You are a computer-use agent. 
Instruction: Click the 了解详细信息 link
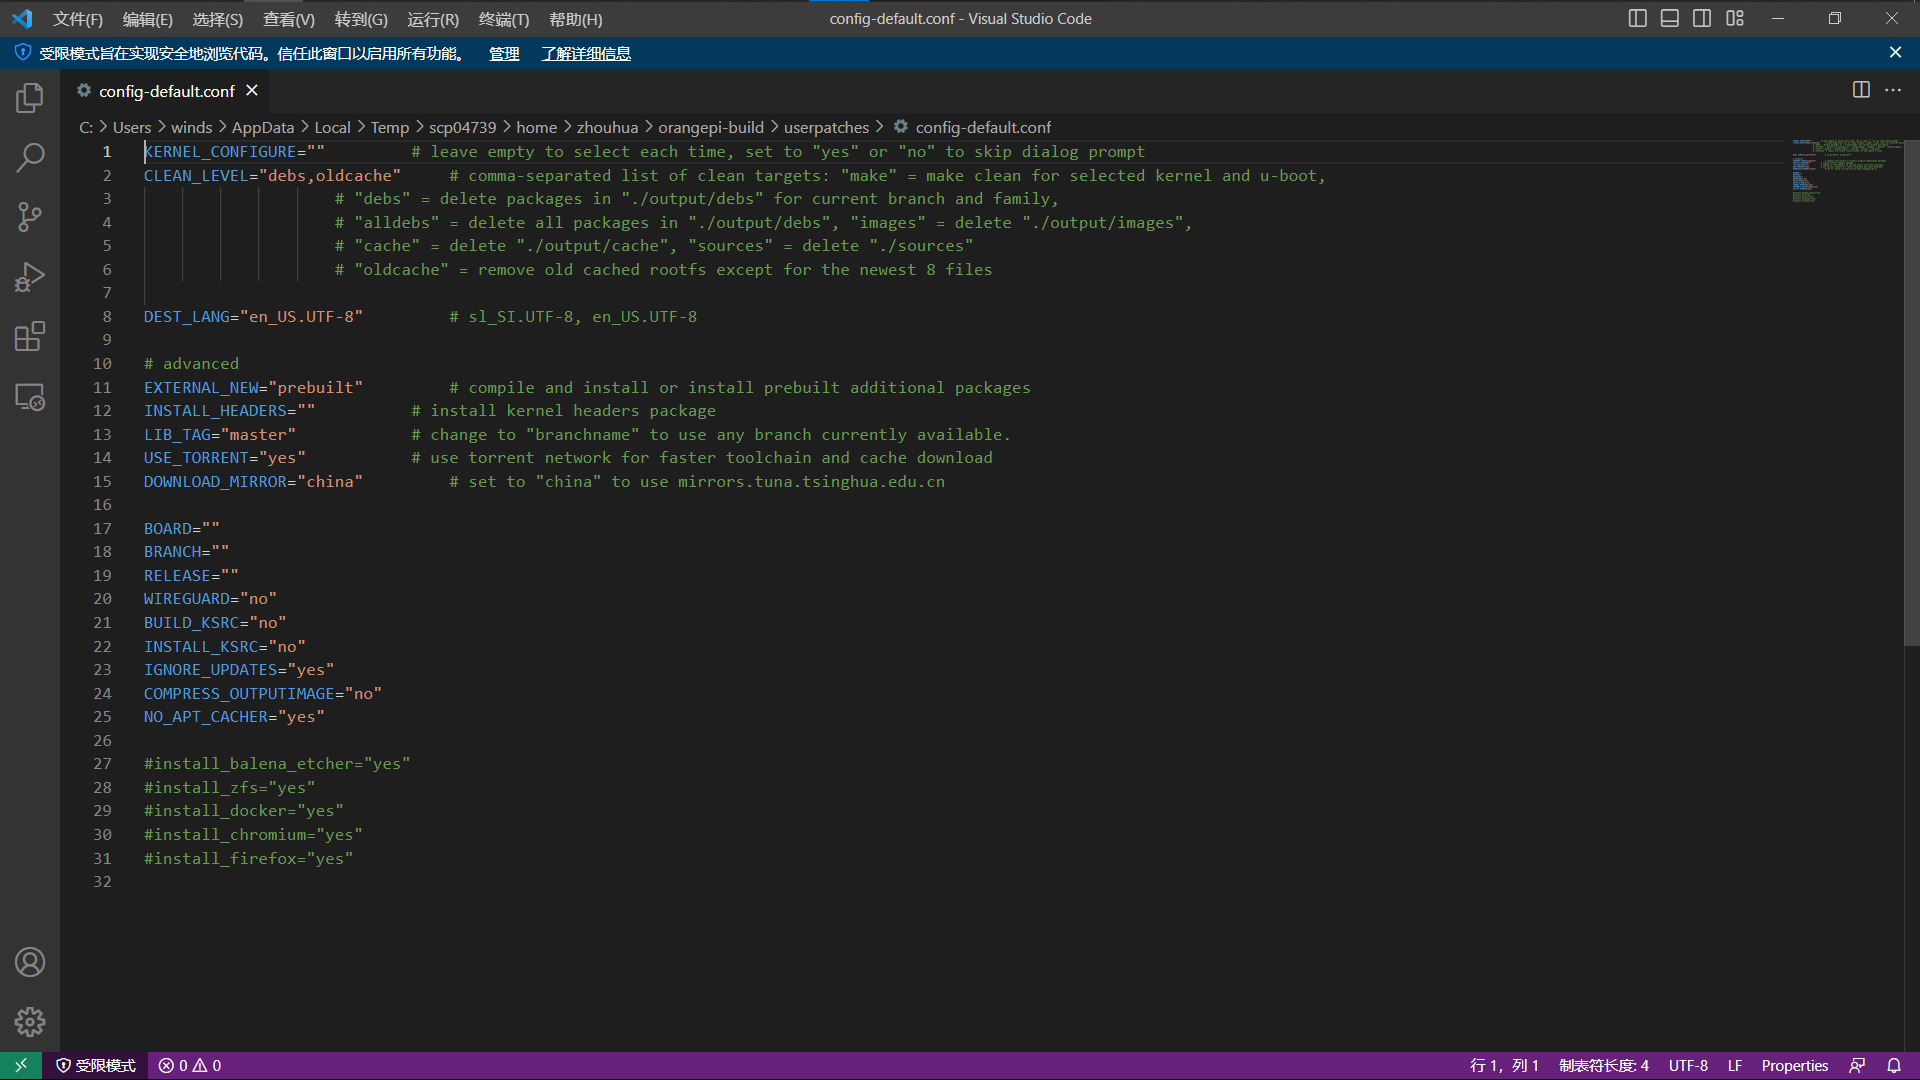(x=586, y=53)
